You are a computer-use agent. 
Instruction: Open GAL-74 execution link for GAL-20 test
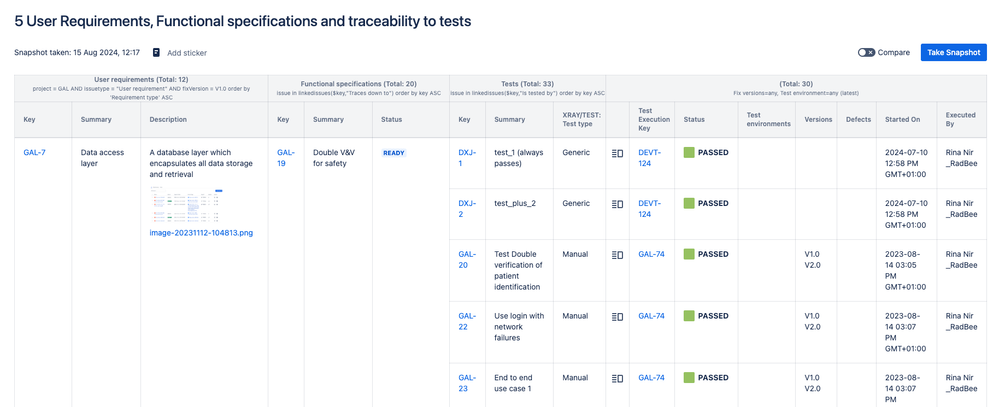[x=652, y=254]
